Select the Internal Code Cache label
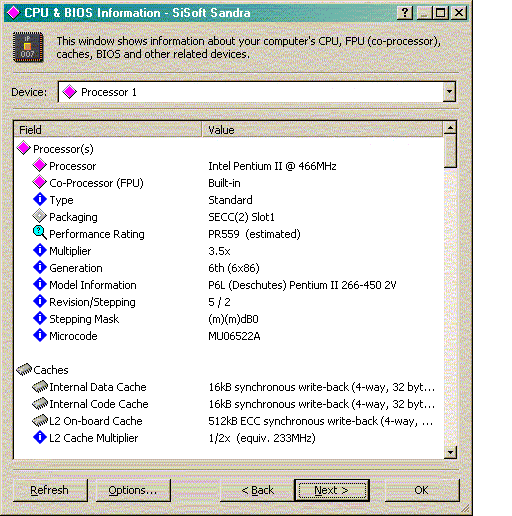512x516 pixels. pyautogui.click(x=99, y=404)
